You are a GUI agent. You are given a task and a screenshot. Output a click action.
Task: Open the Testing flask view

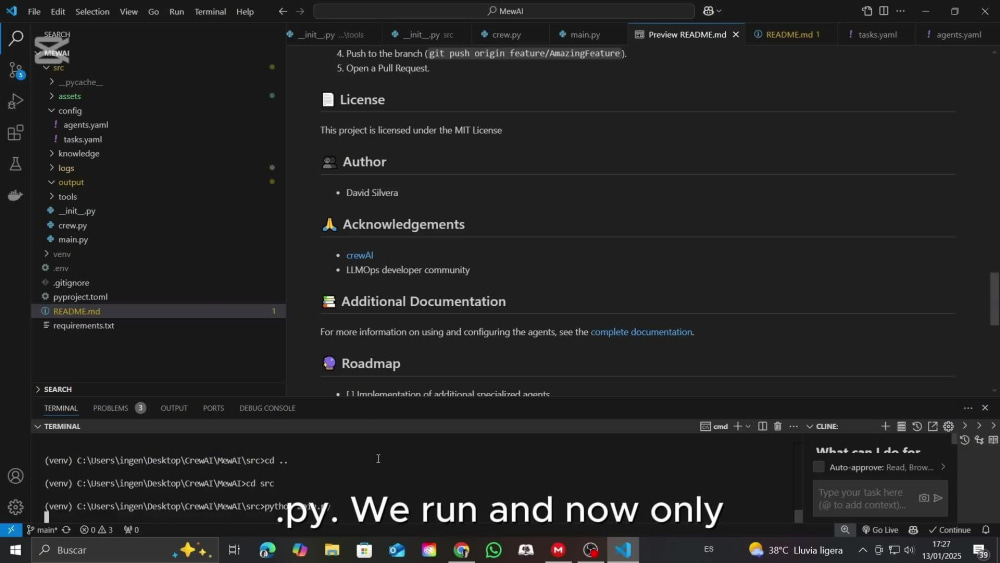coord(16,164)
